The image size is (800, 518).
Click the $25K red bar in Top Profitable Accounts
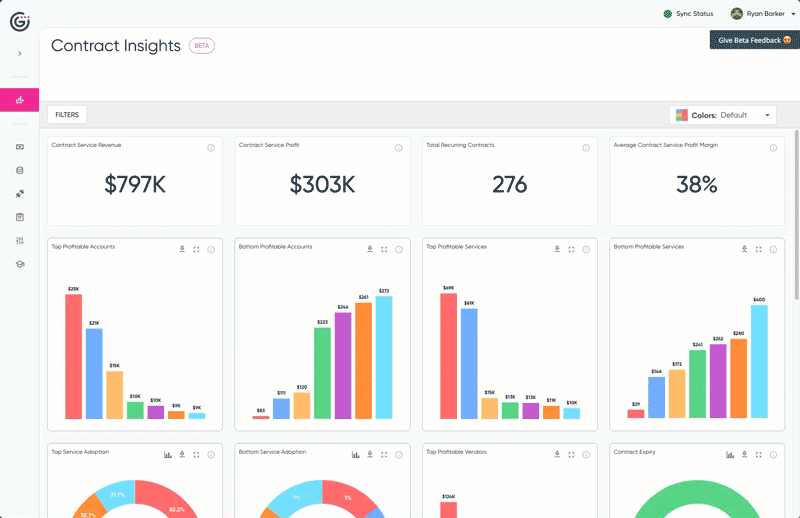click(x=73, y=356)
